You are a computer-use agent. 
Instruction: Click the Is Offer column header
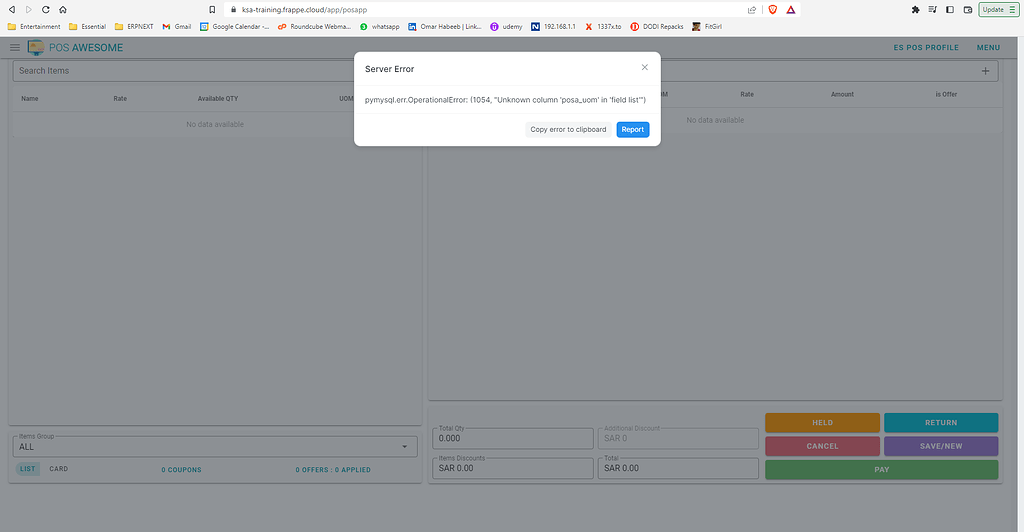(946, 95)
